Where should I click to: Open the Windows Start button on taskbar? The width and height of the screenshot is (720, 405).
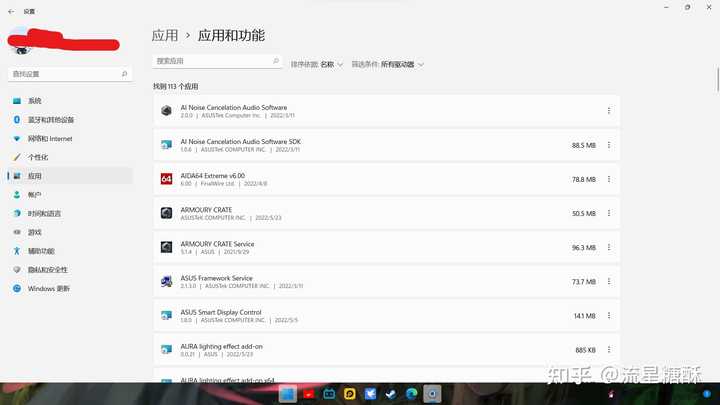(x=288, y=394)
